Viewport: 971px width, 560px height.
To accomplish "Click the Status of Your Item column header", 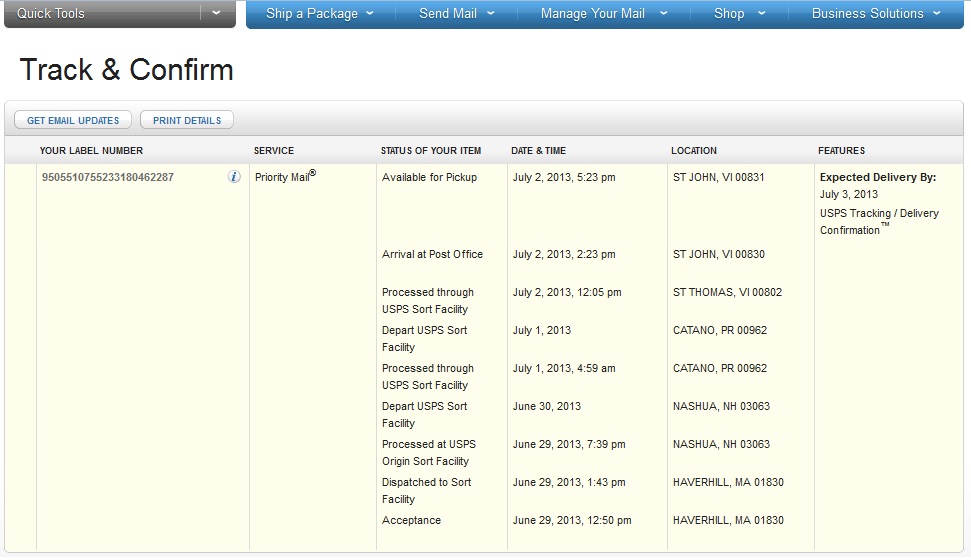I will coord(430,151).
